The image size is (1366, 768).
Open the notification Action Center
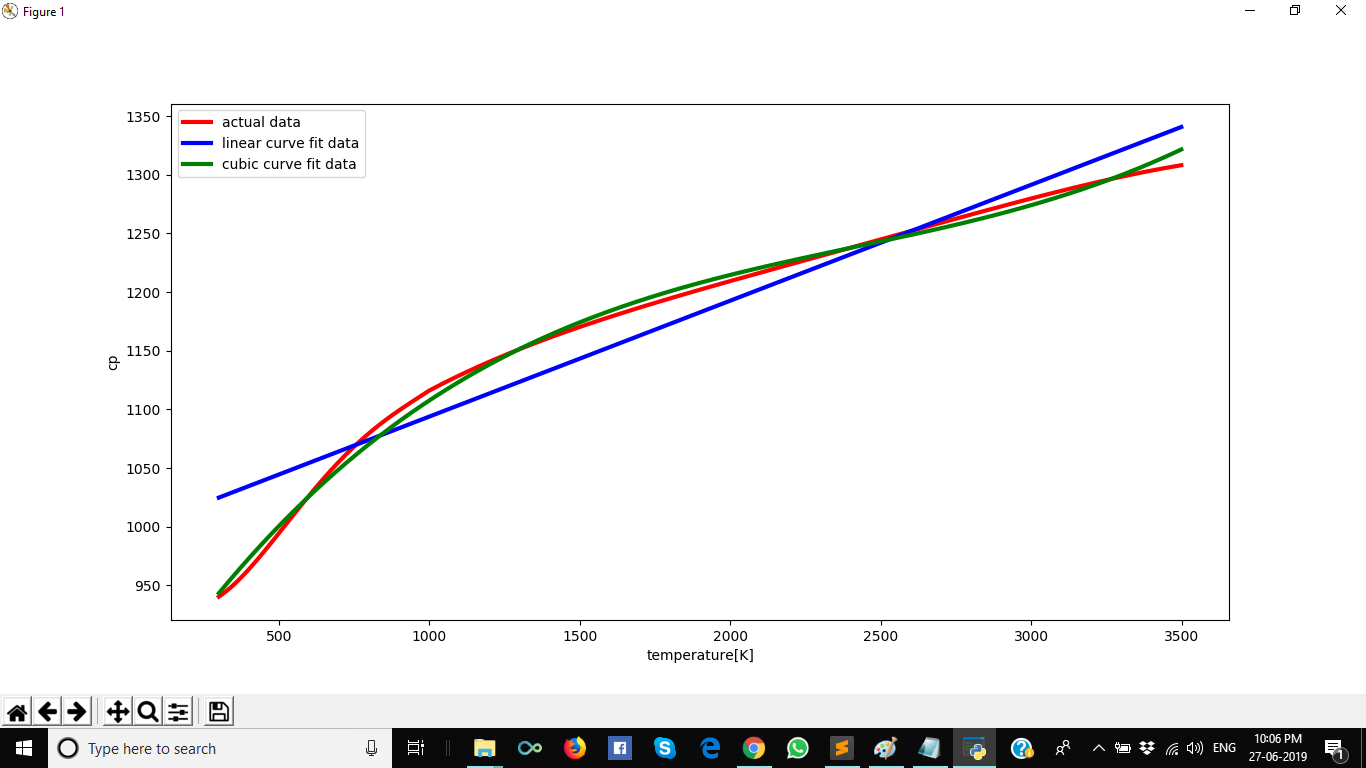(x=1333, y=748)
